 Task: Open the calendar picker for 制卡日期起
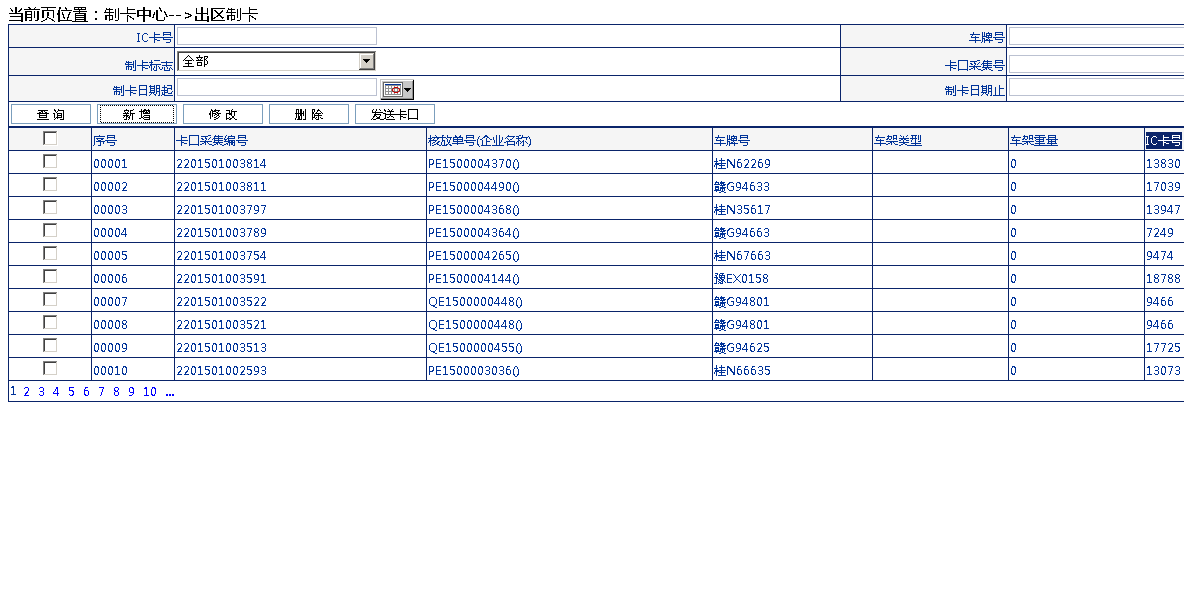397,90
